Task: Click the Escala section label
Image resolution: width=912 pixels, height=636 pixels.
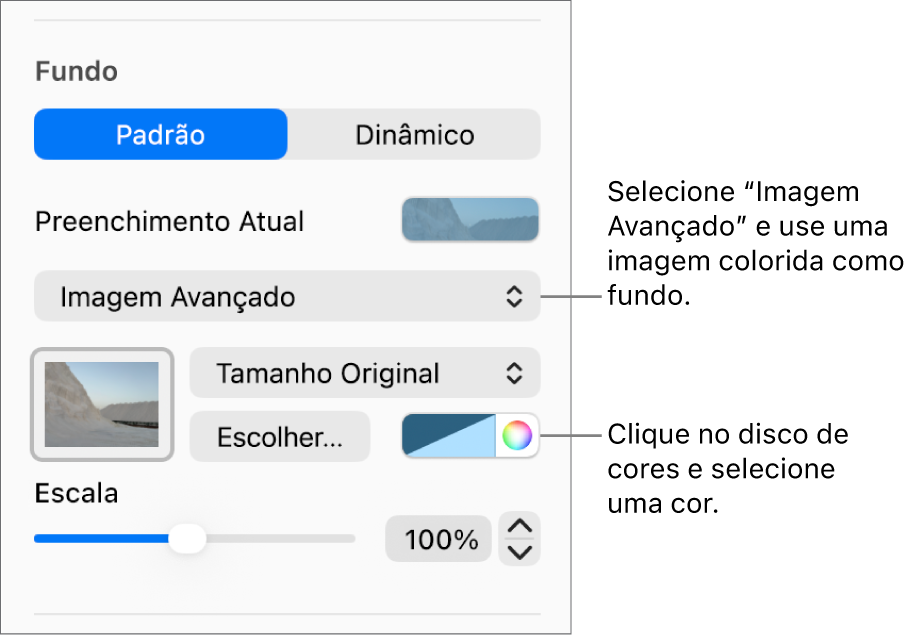Action: [76, 492]
